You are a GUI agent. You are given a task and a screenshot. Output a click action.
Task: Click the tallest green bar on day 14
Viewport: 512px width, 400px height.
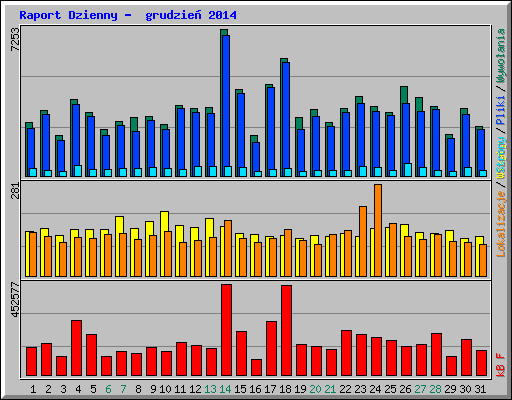tap(224, 103)
